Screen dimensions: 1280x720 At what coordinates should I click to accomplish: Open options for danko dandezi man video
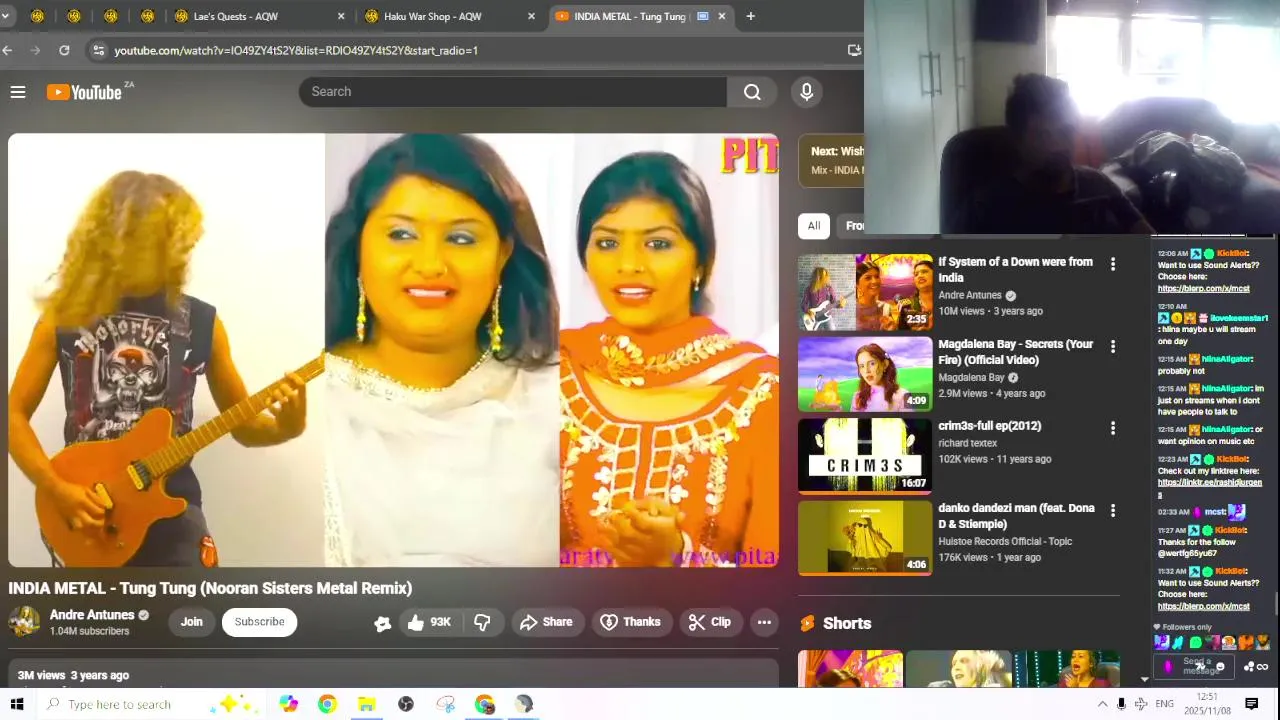click(1112, 510)
